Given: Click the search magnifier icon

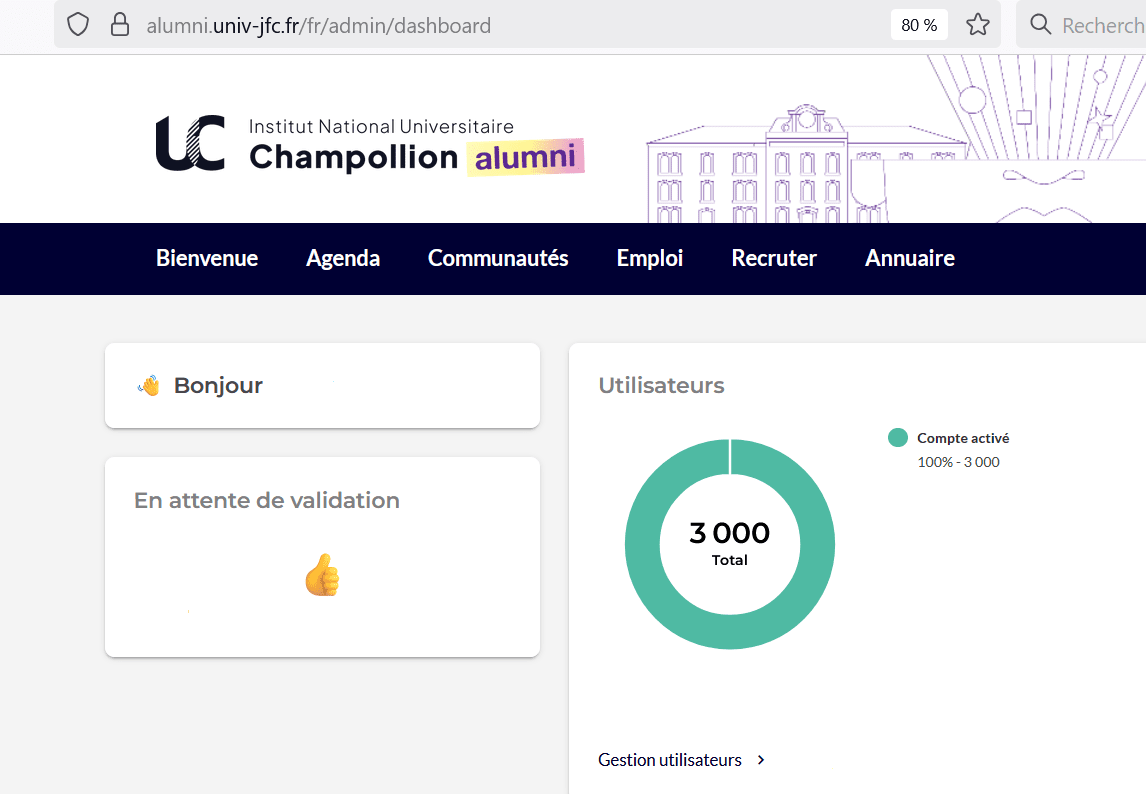Looking at the screenshot, I should 1040,25.
